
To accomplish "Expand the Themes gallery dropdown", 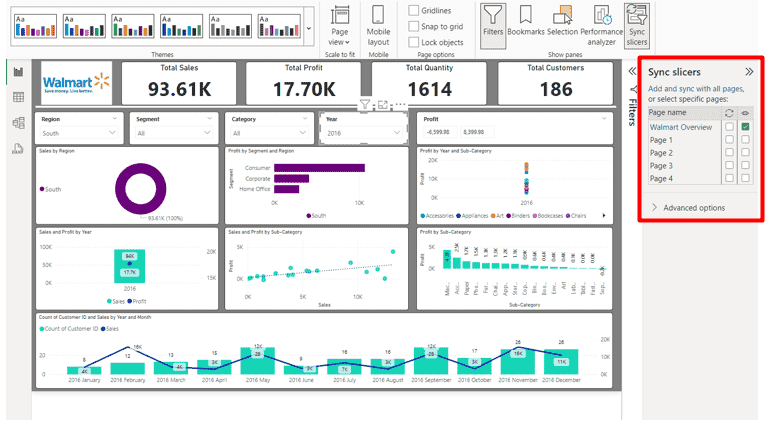I will 309,28.
